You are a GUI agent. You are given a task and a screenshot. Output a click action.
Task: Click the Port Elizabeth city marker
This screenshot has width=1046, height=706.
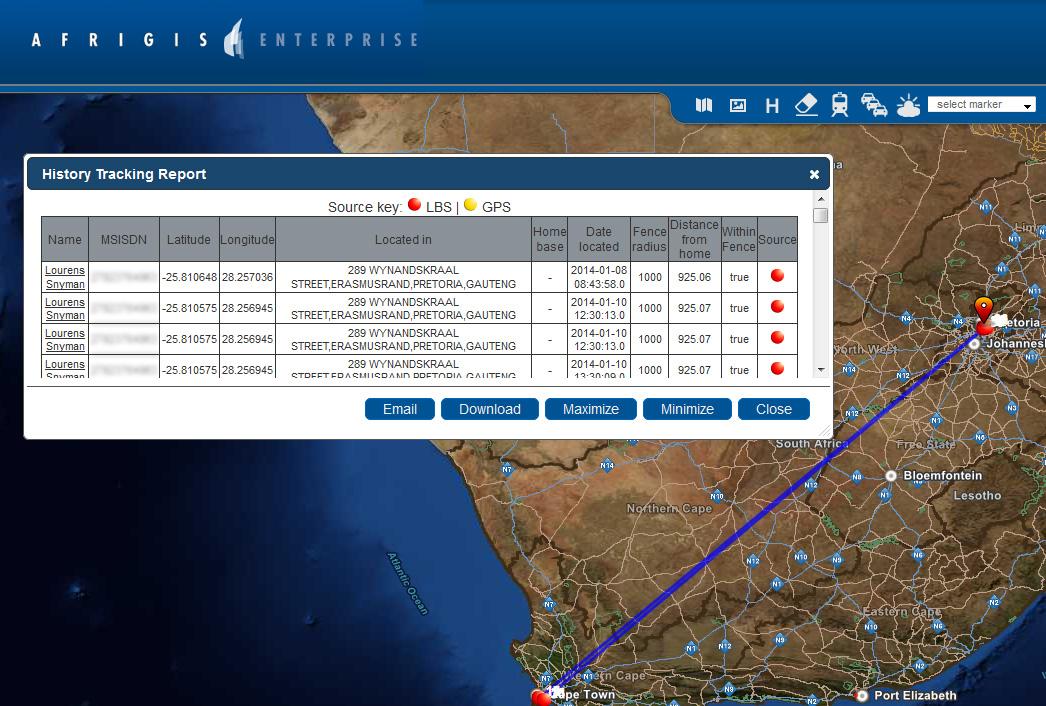862,695
